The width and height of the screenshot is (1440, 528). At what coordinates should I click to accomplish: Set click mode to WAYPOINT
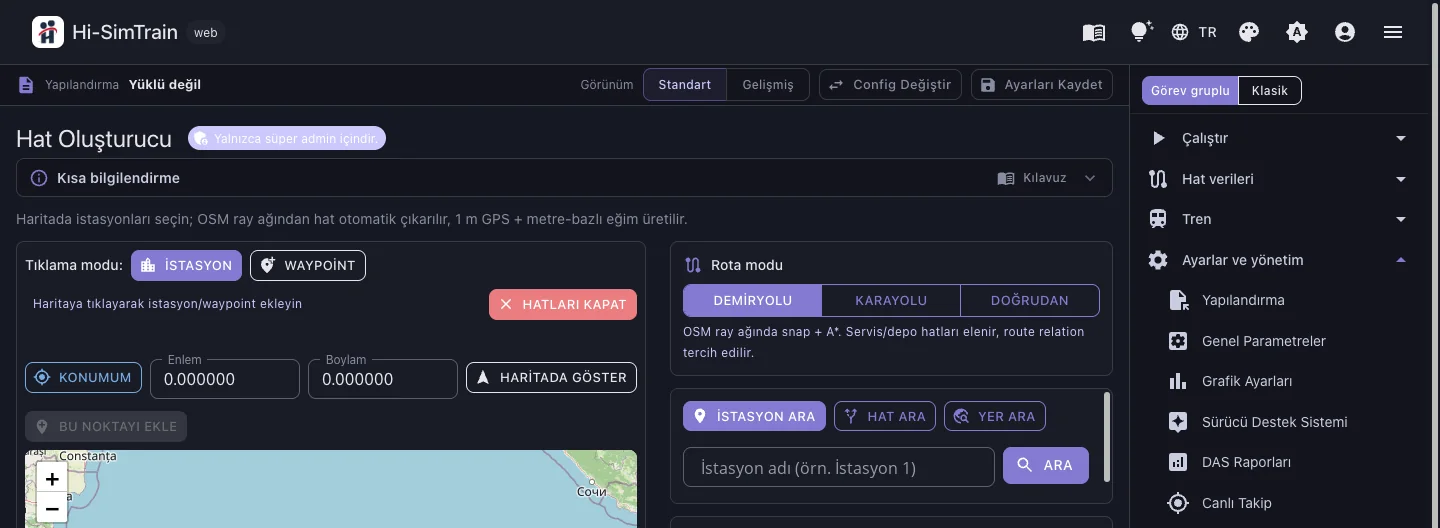coord(308,265)
